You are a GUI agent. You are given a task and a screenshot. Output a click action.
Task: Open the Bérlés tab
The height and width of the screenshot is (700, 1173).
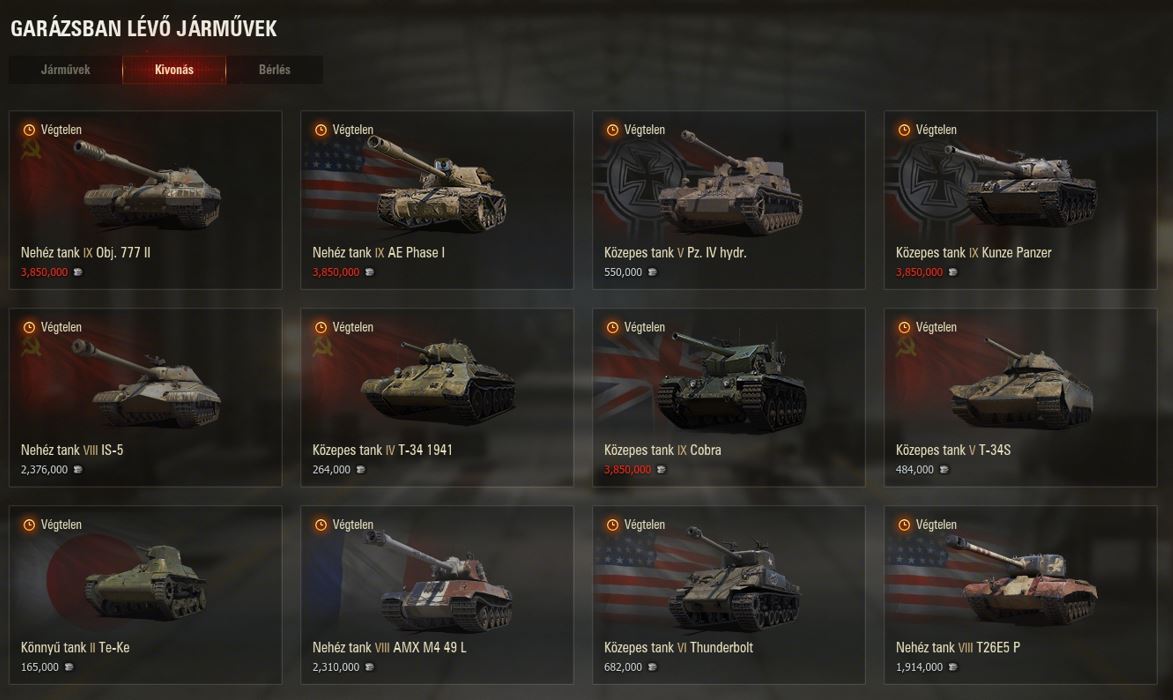tap(275, 70)
